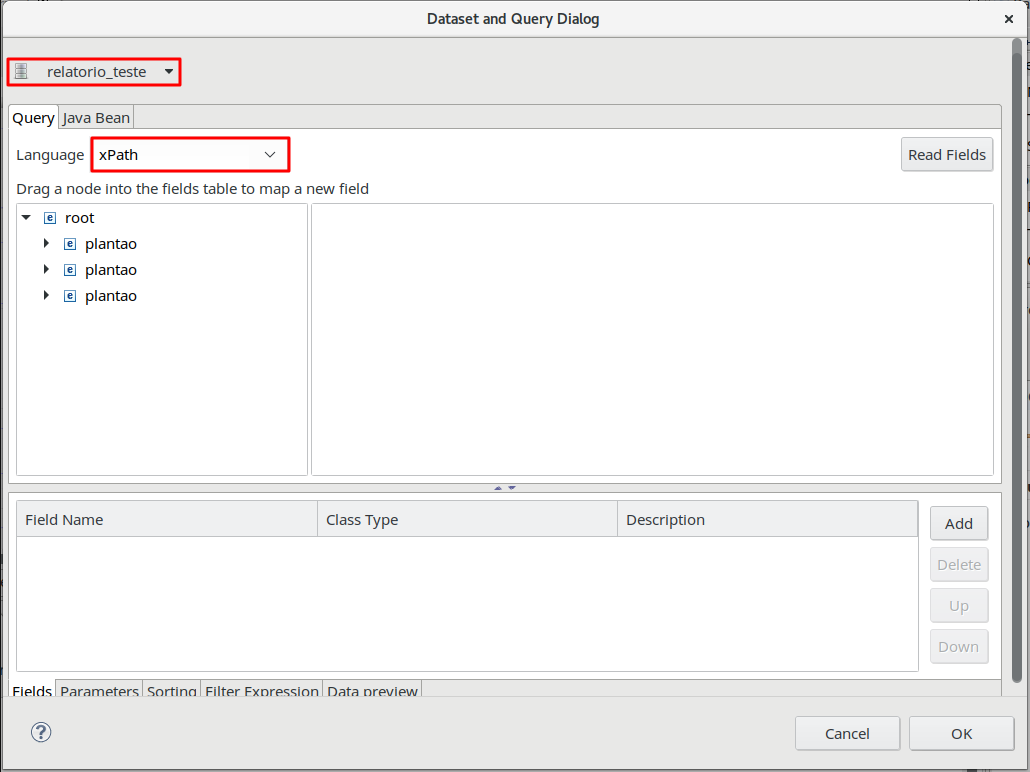Image resolution: width=1030 pixels, height=772 pixels.
Task: Confirm the dialog with OK
Action: tap(961, 733)
